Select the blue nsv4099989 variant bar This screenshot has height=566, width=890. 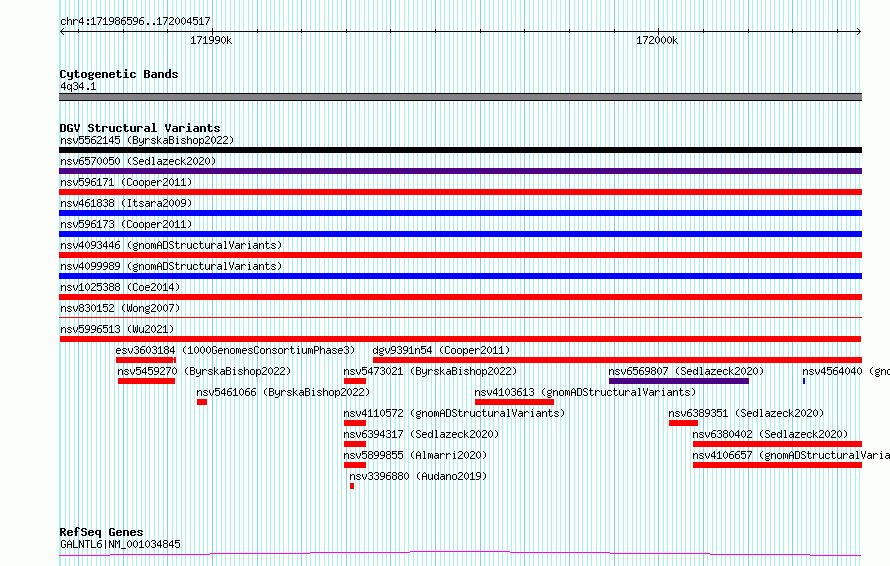(460, 276)
